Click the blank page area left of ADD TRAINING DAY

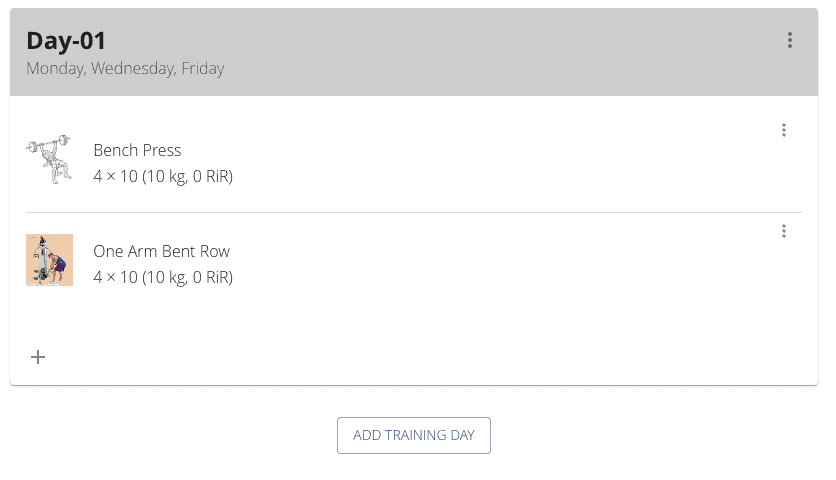point(170,436)
